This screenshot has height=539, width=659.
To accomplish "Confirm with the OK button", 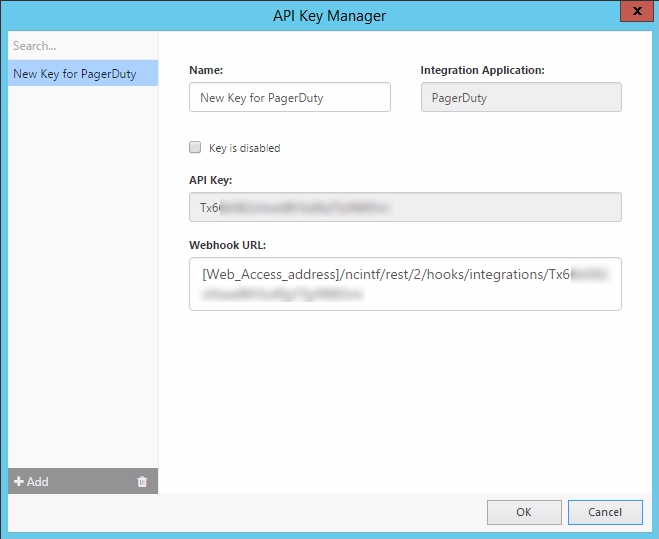I will pos(524,512).
